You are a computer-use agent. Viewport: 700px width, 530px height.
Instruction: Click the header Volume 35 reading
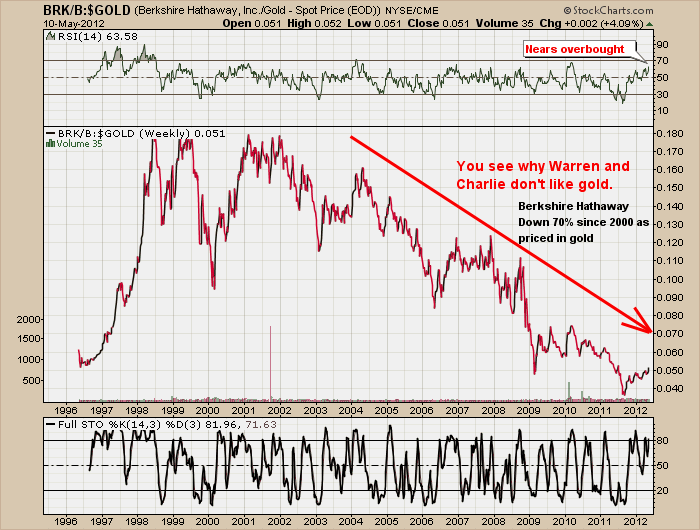(x=504, y=23)
